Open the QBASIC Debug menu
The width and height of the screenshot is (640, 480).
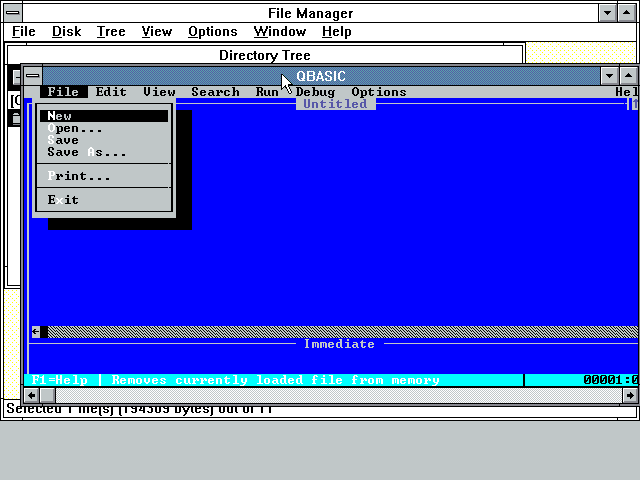tap(315, 92)
